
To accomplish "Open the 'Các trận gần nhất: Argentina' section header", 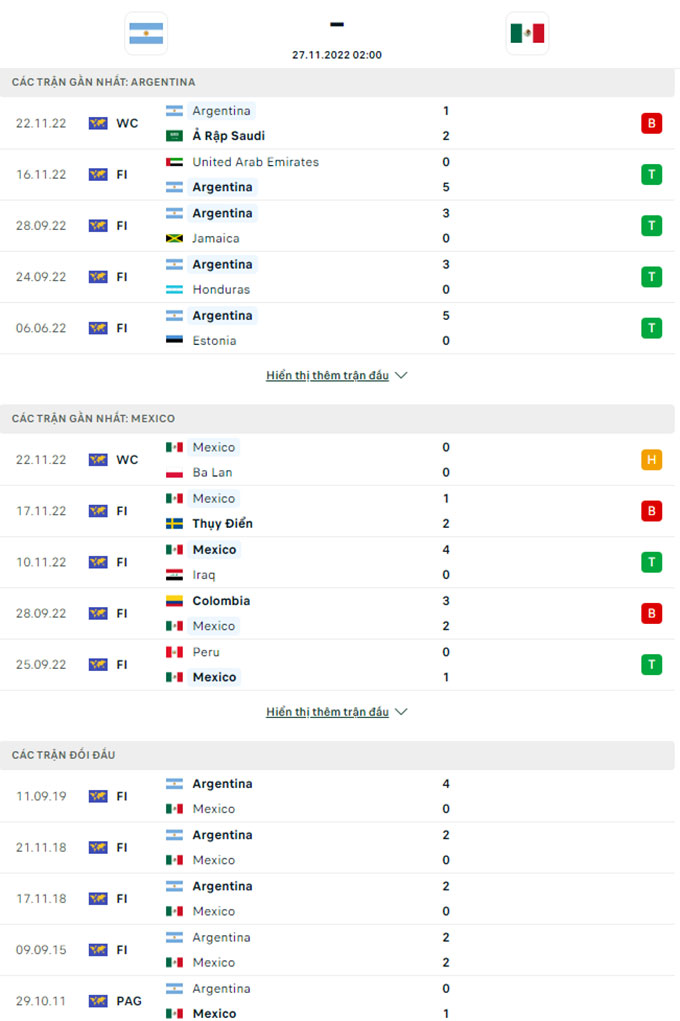I will (x=104, y=82).
